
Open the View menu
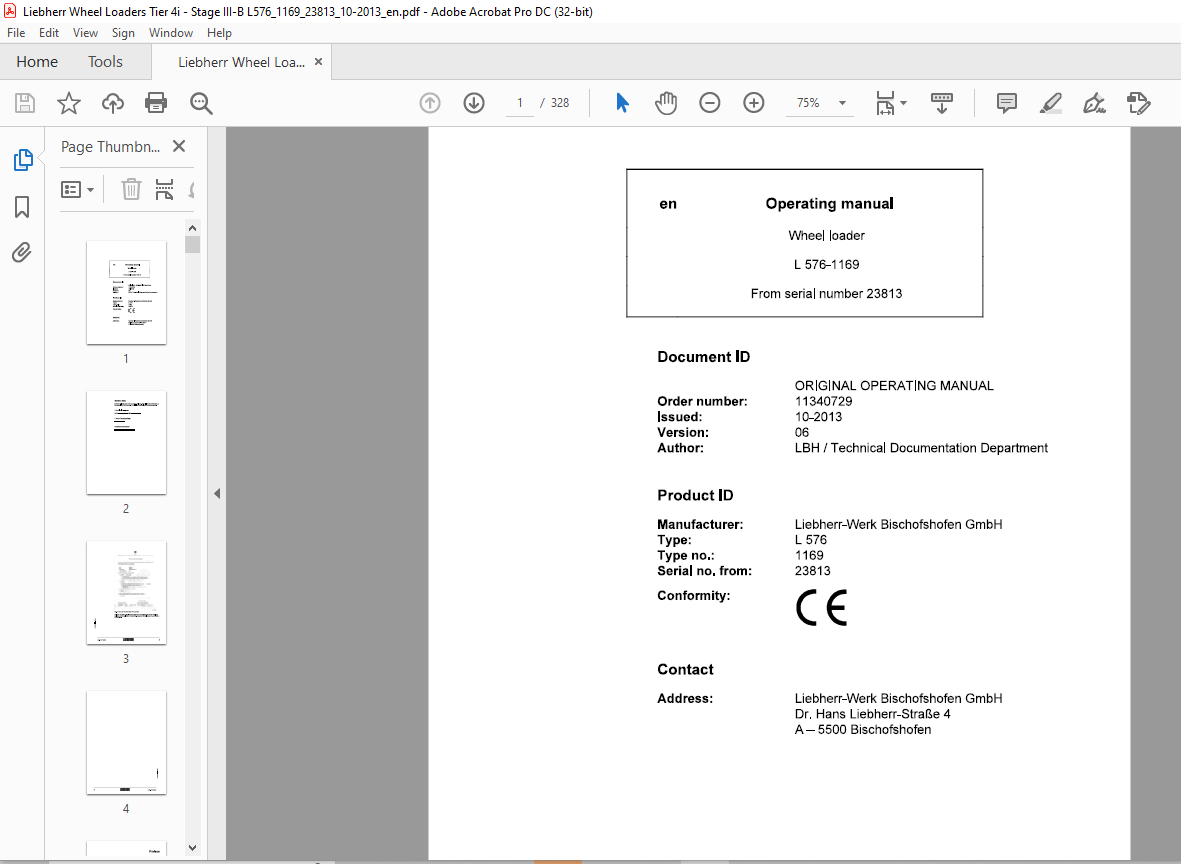coord(85,32)
